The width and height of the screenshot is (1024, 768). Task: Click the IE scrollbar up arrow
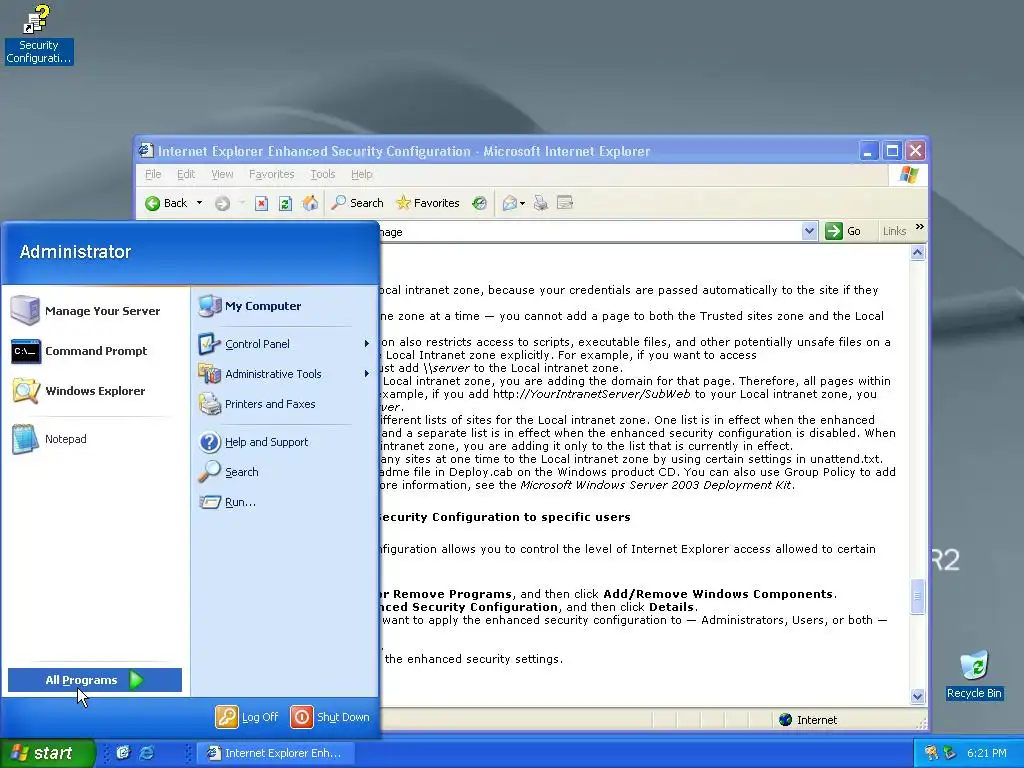pyautogui.click(x=918, y=253)
